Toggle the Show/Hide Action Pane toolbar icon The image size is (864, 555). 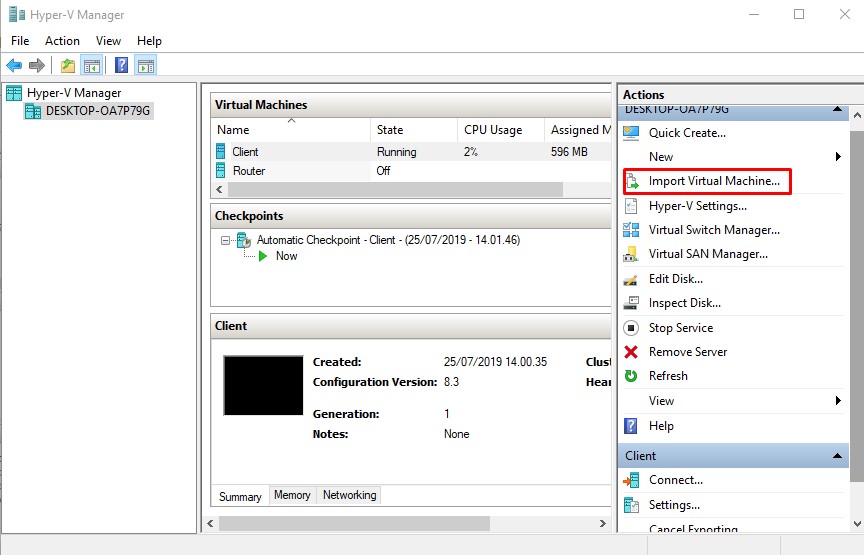click(146, 66)
